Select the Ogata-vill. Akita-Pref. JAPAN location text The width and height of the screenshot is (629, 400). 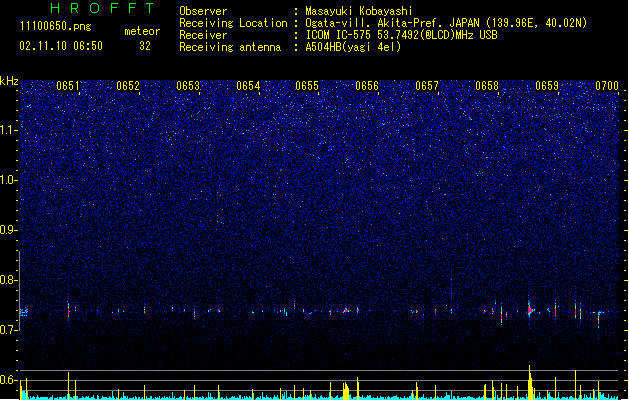point(446,23)
